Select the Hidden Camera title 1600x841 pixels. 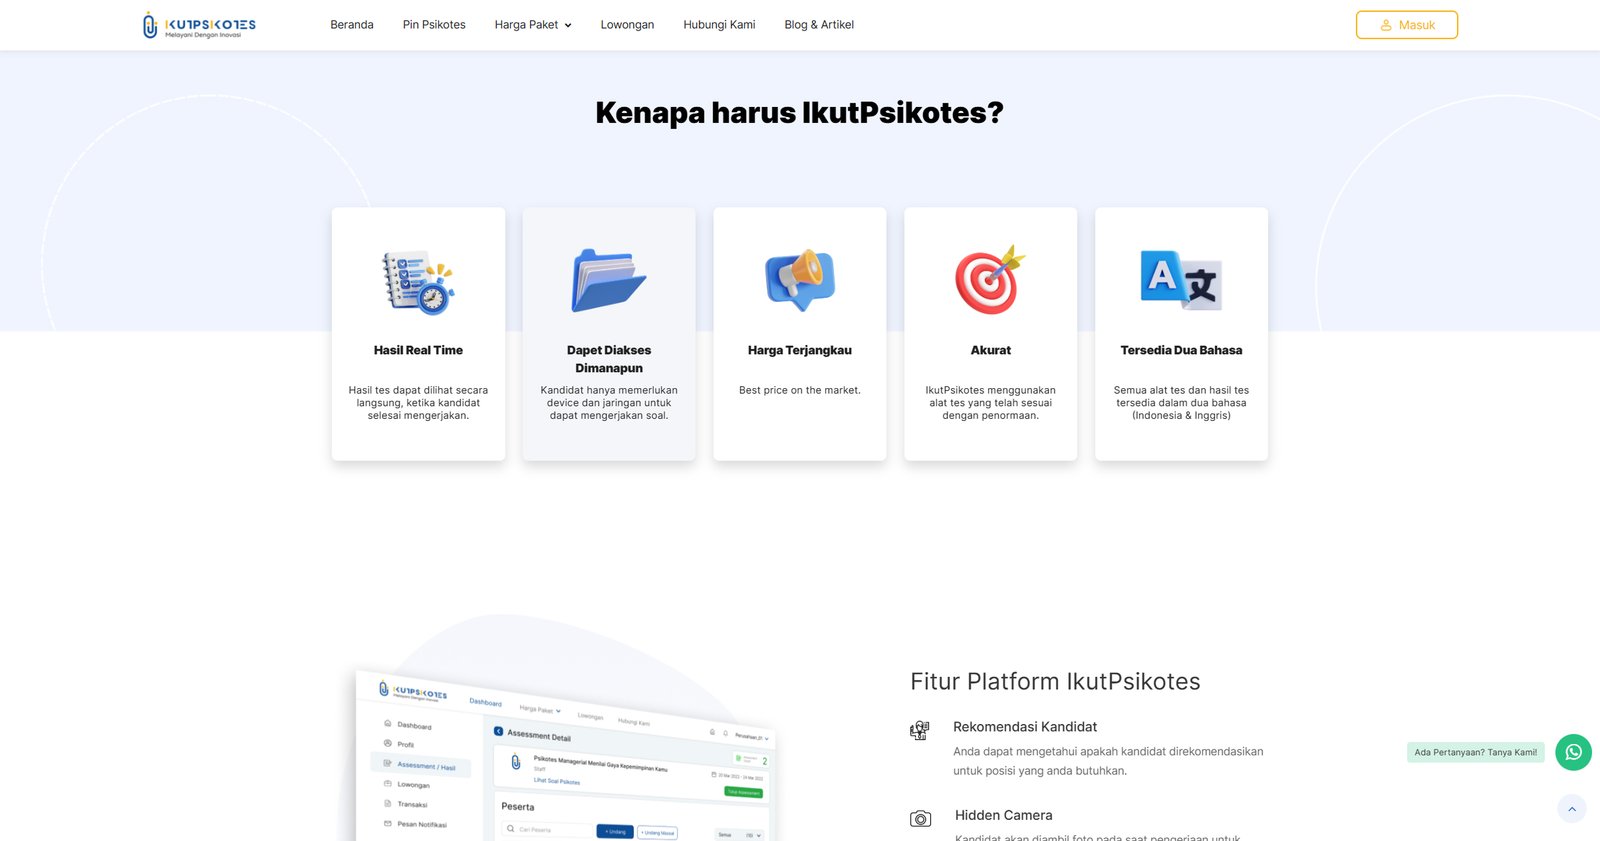(1003, 815)
